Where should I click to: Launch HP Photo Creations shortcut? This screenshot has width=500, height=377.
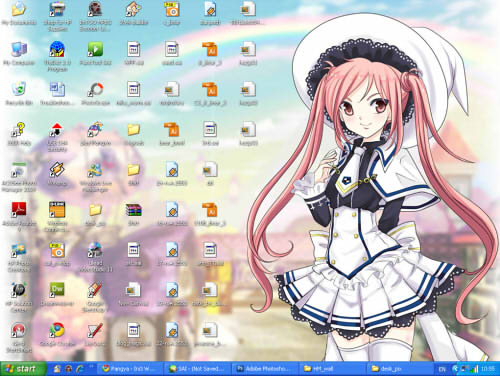tap(19, 250)
